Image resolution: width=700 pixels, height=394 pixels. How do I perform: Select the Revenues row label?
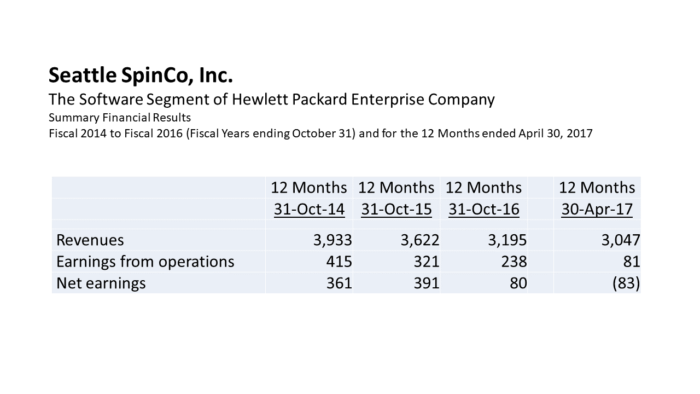[x=90, y=240]
